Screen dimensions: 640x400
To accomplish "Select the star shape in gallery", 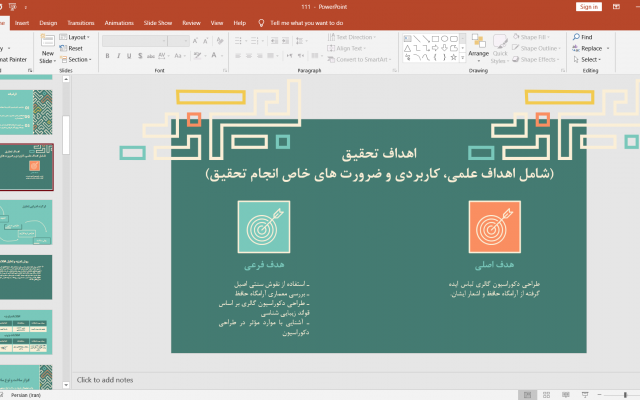I will pyautogui.click(x=453, y=58).
